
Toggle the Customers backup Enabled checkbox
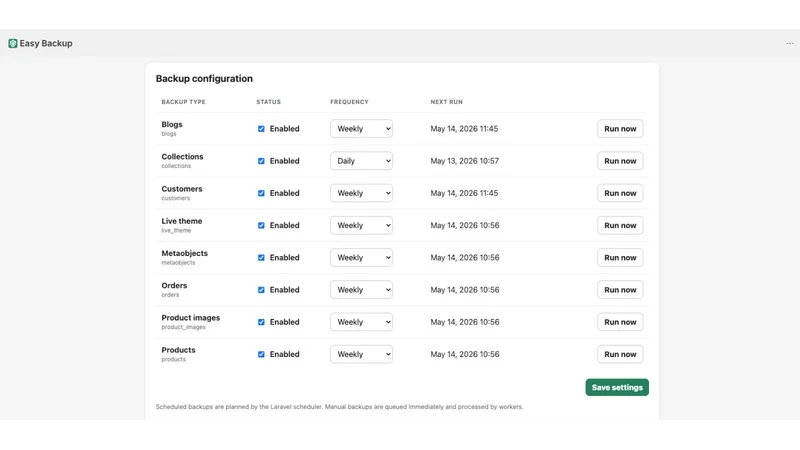(x=261, y=193)
